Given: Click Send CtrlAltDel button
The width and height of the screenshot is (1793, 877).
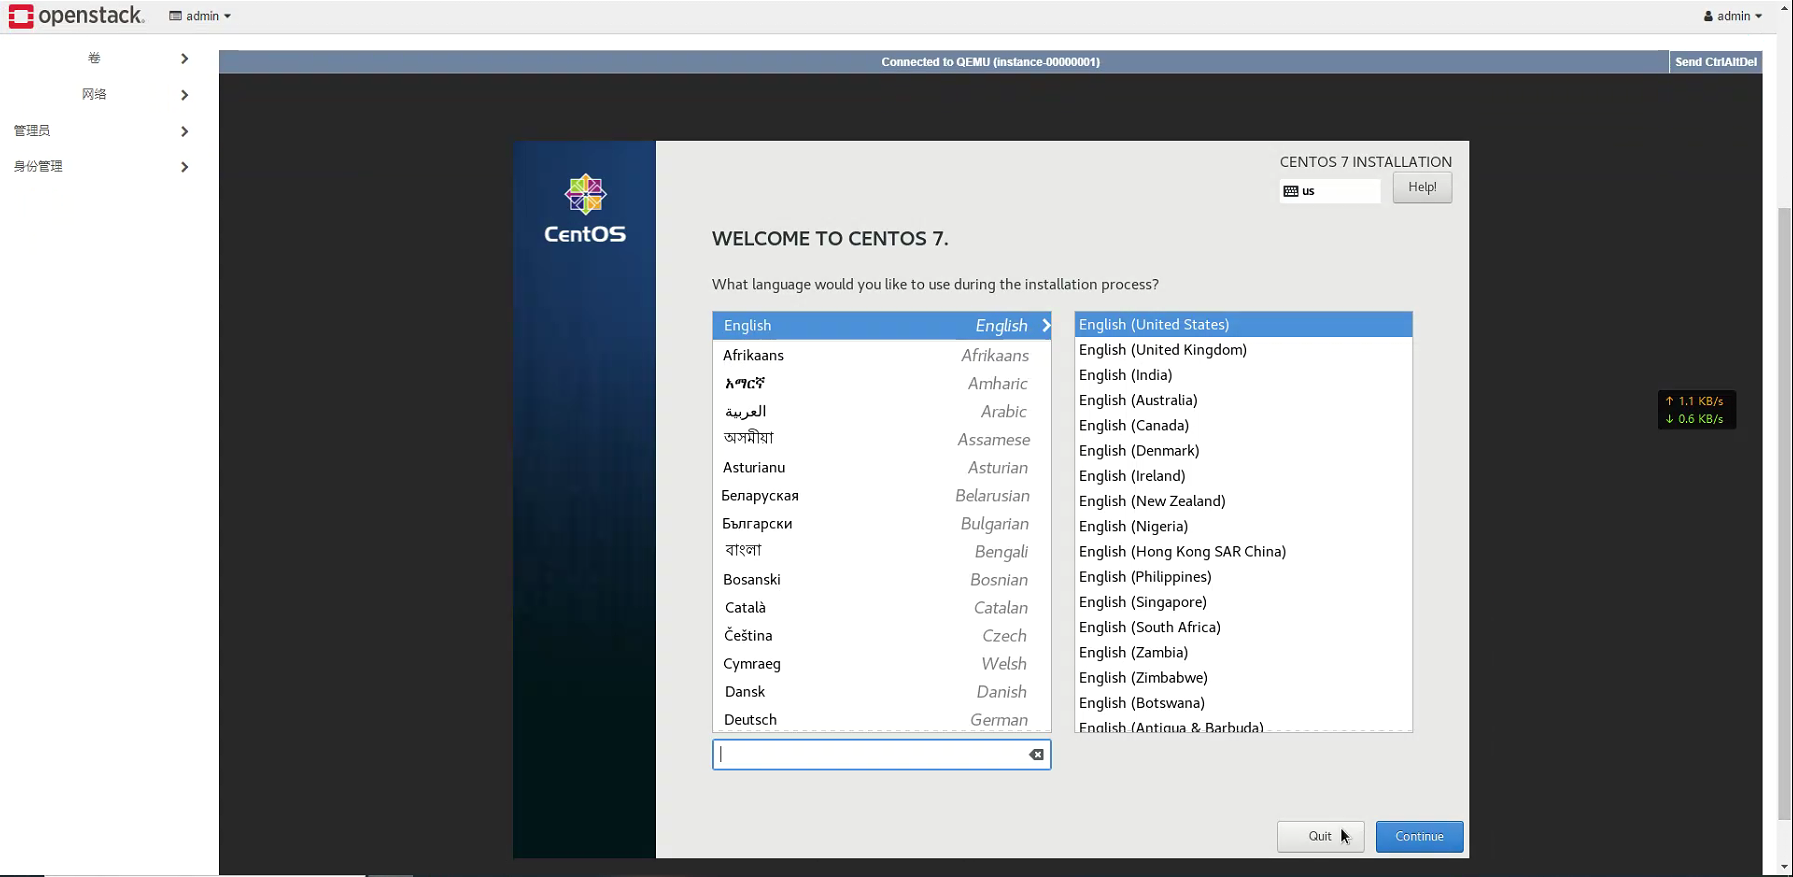Looking at the screenshot, I should point(1715,62).
